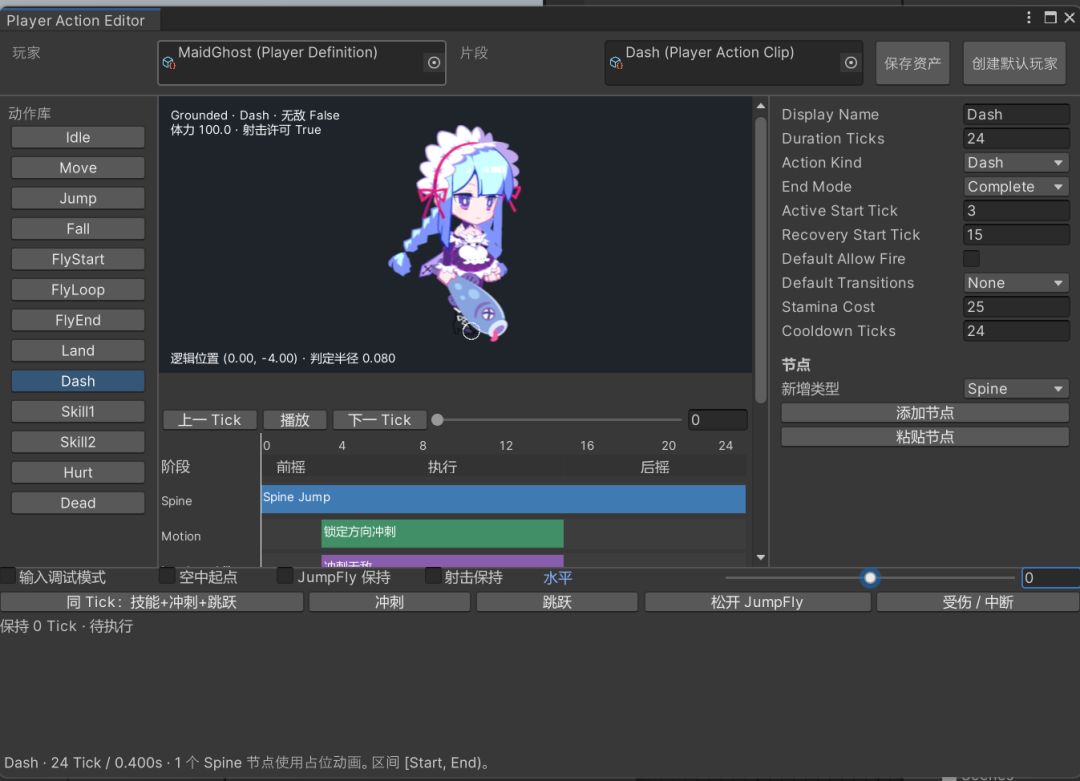Click the 保存资产 button

(x=912, y=63)
